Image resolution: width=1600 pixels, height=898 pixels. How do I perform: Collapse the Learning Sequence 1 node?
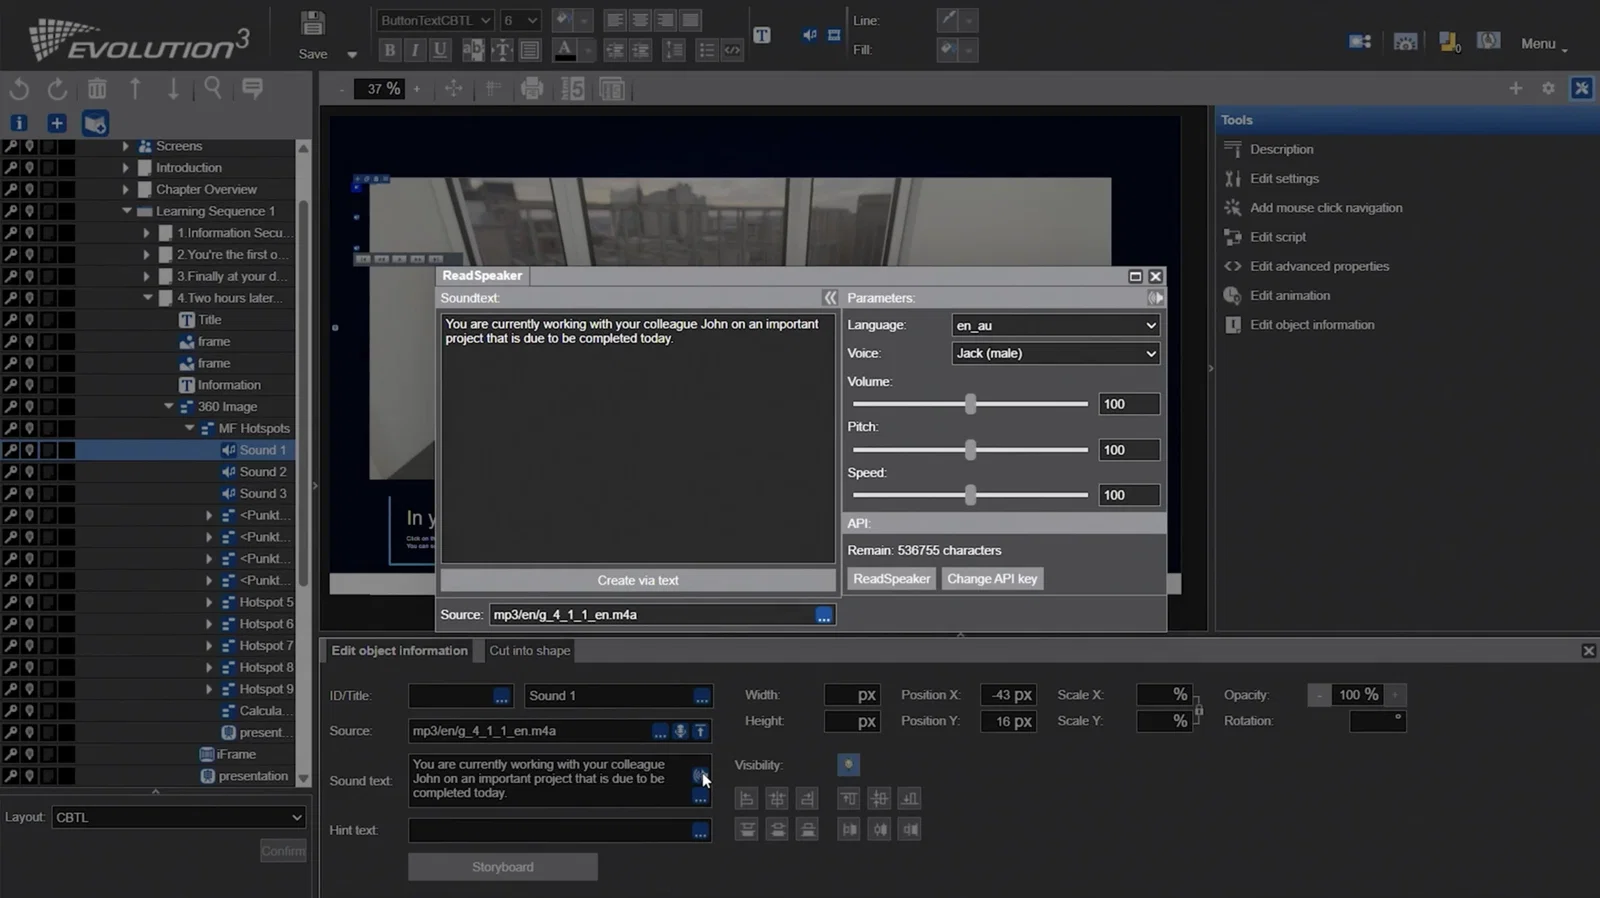click(x=126, y=211)
